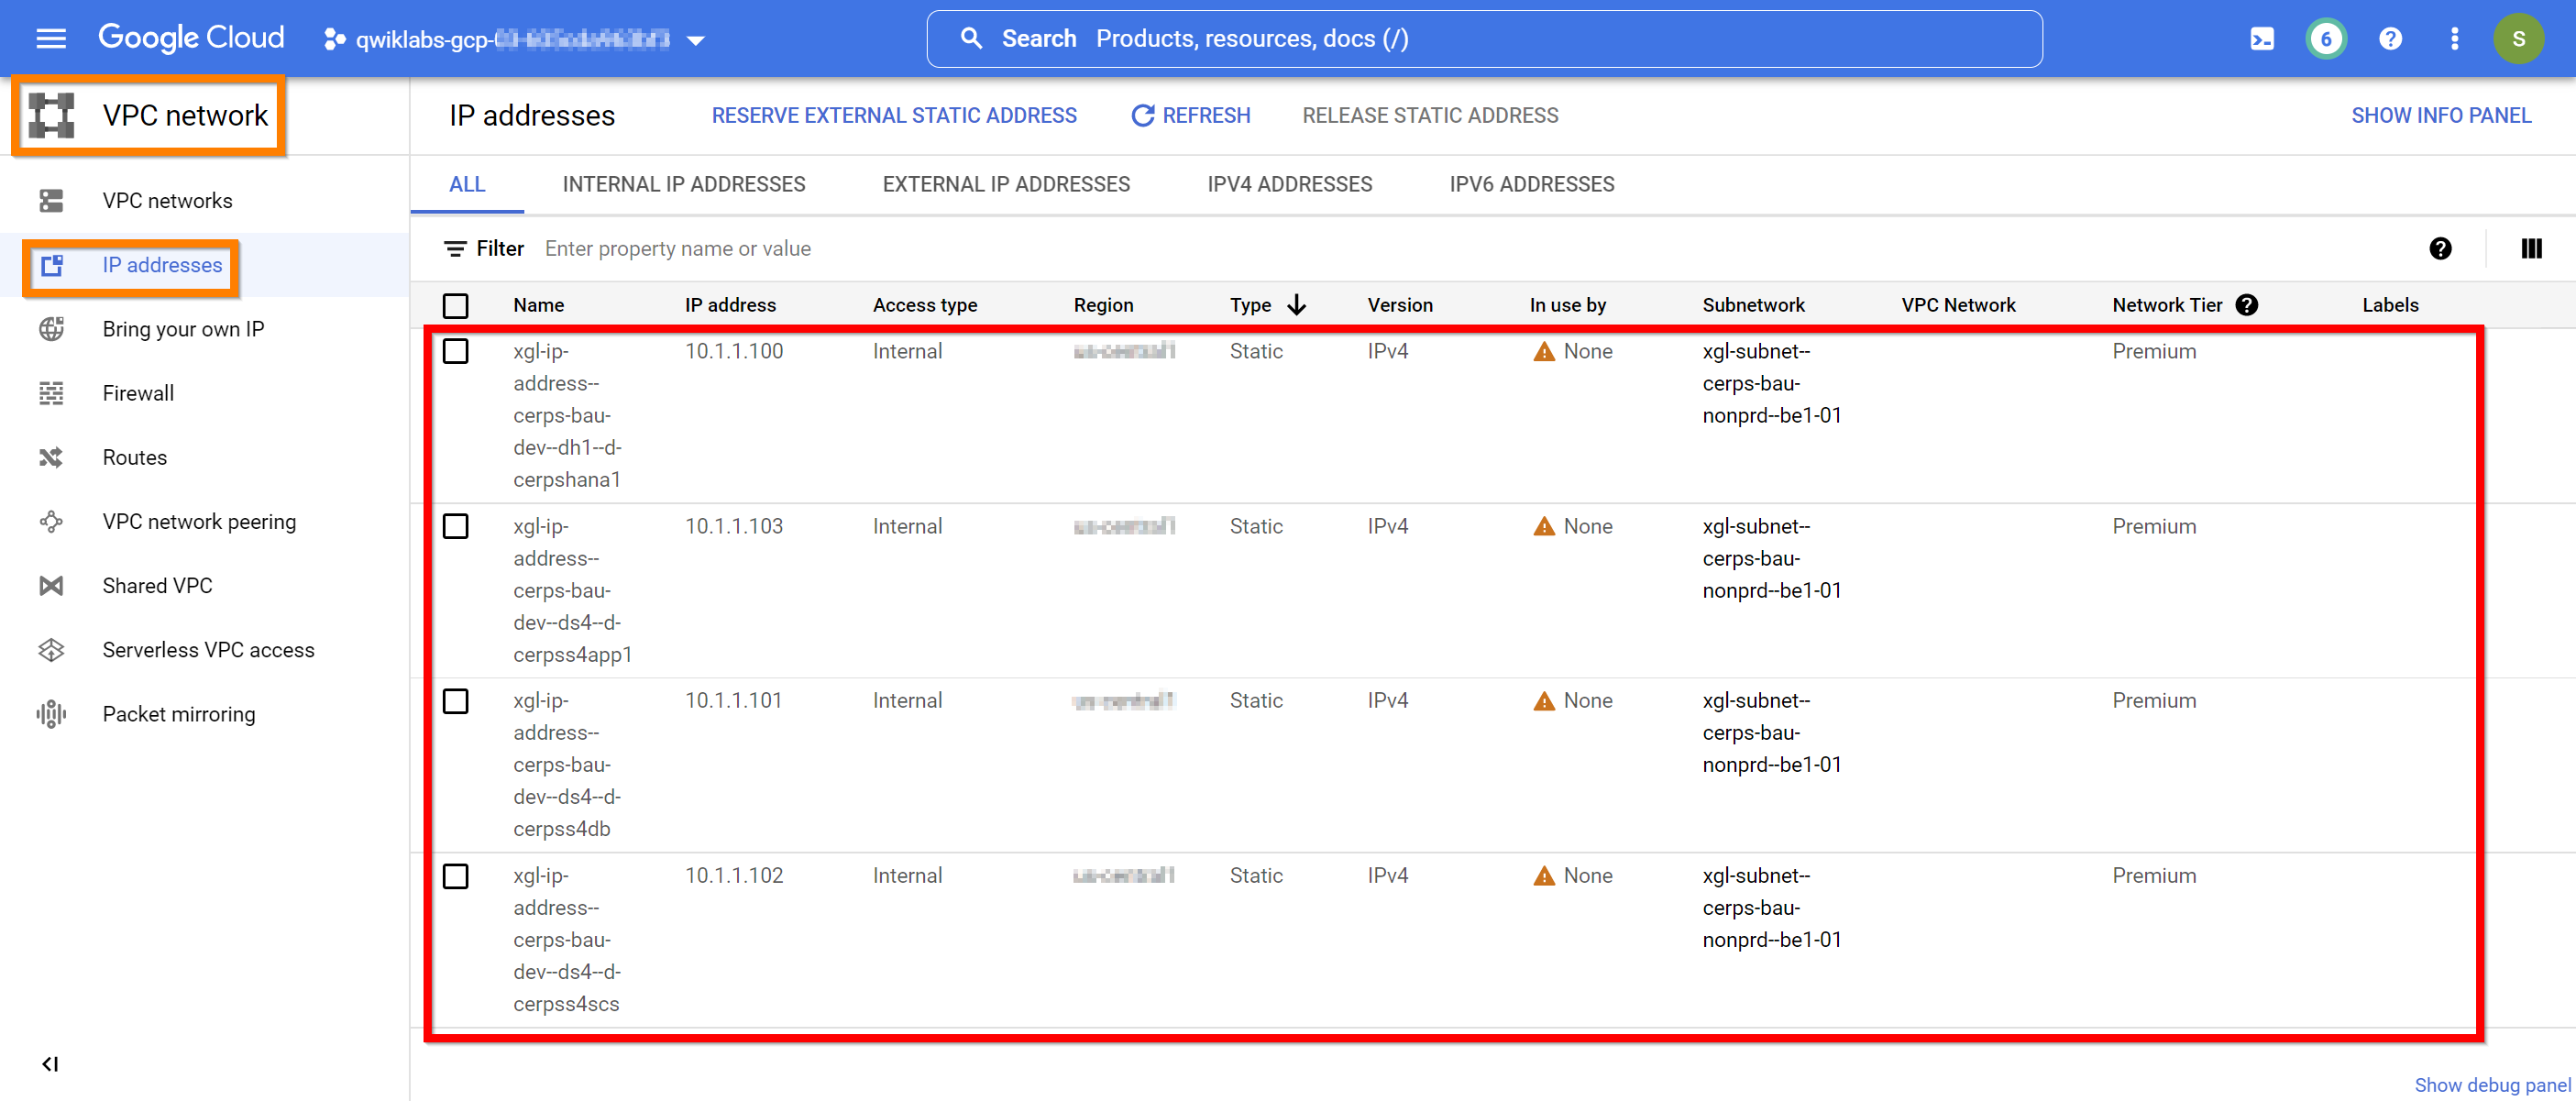Click the Google Cloud logo

pos(191,38)
